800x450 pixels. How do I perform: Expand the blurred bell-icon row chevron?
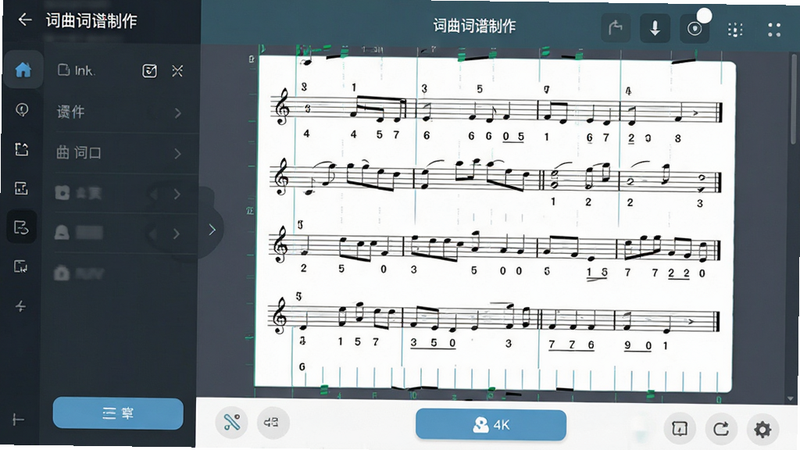[177, 234]
